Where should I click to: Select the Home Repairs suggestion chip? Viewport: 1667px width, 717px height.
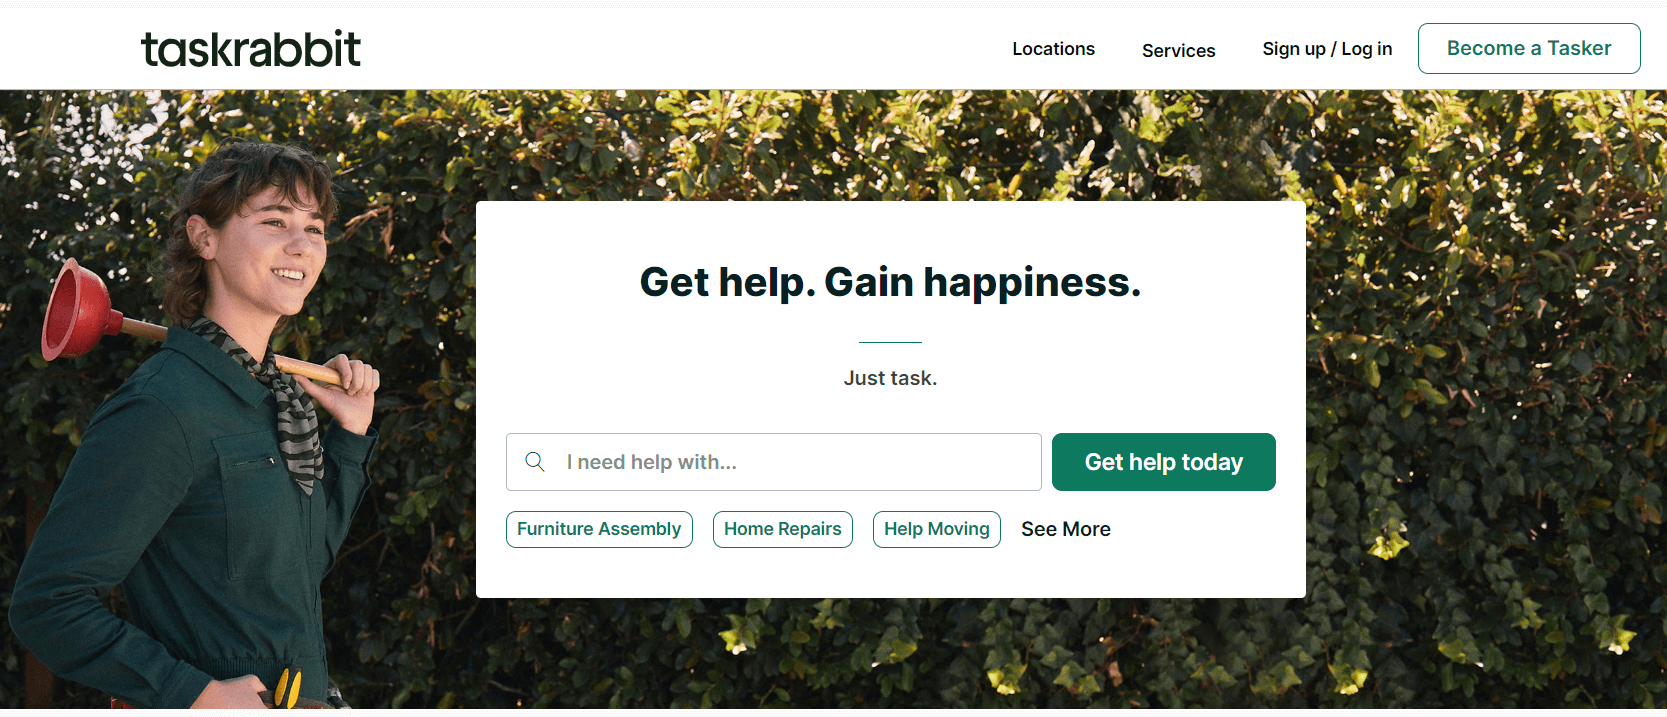coord(783,529)
